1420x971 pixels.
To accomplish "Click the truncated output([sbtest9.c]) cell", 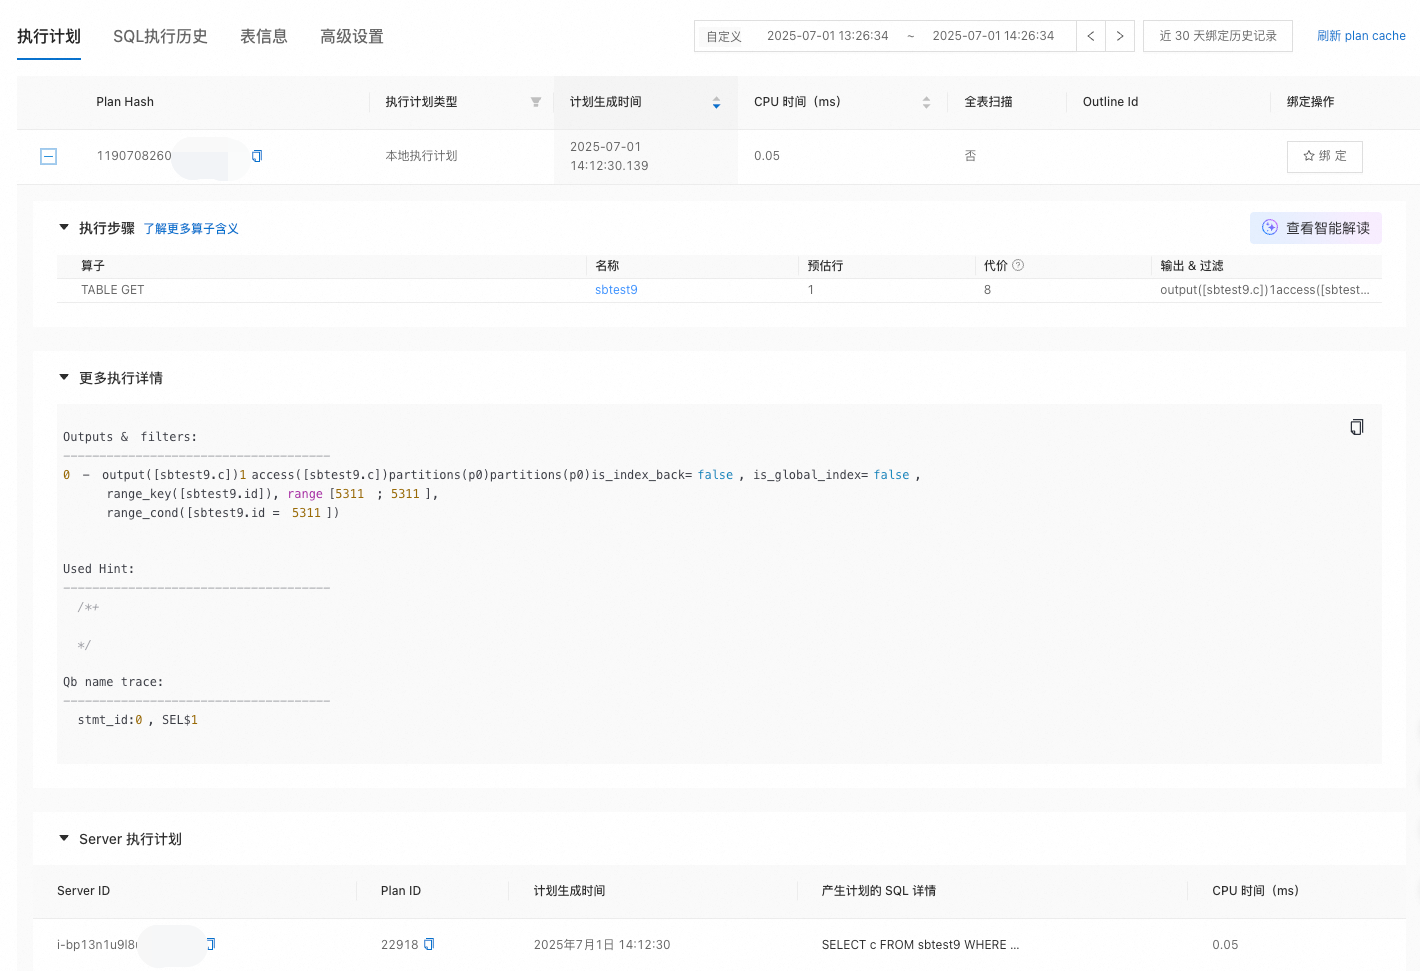I will tap(1265, 290).
